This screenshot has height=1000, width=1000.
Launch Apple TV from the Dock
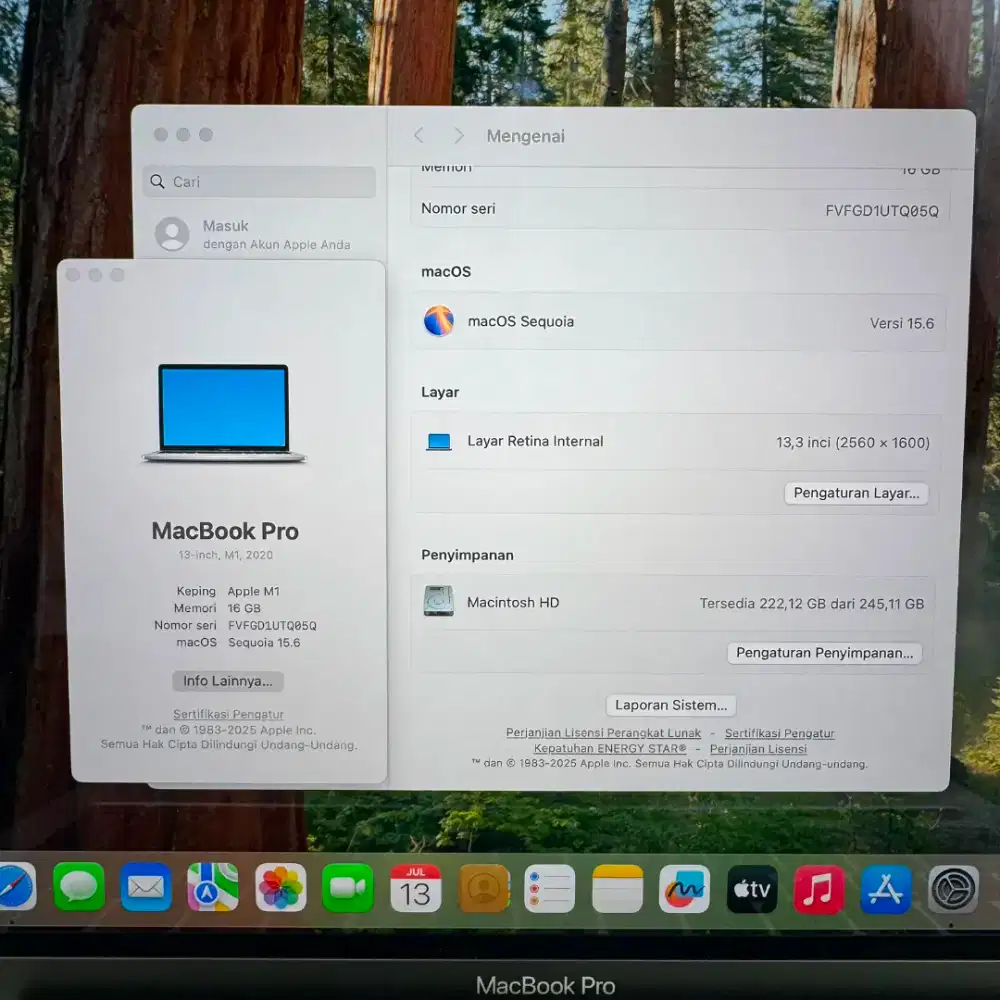click(752, 889)
